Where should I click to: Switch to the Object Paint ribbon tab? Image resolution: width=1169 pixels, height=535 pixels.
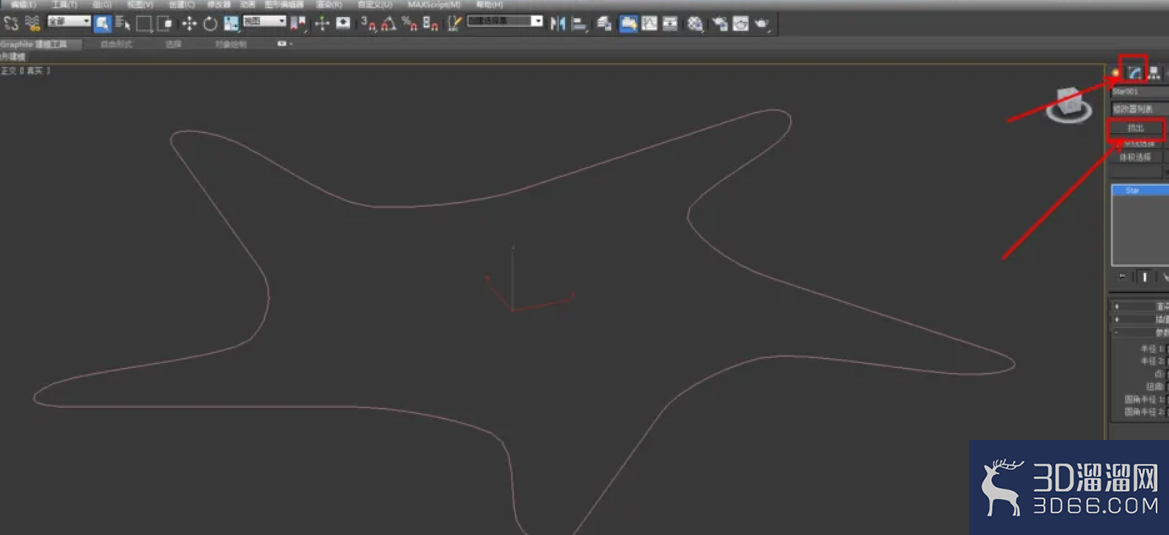click(231, 44)
